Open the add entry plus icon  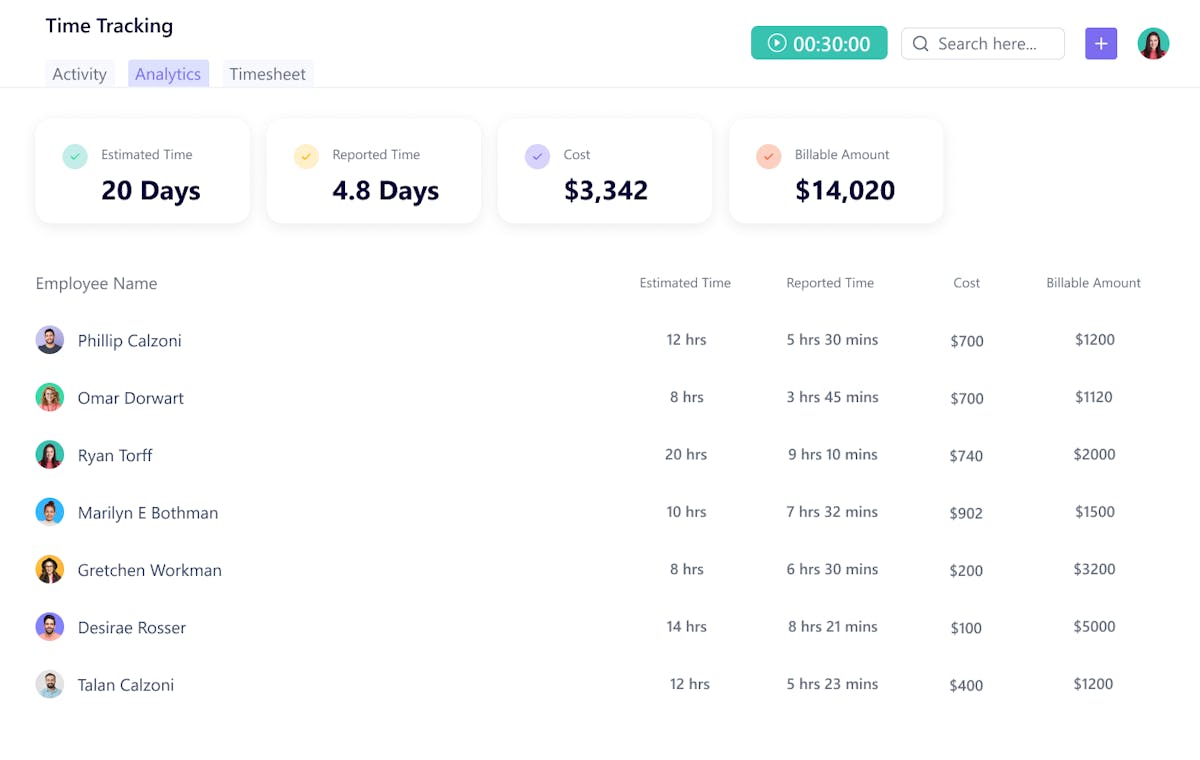[x=1101, y=43]
